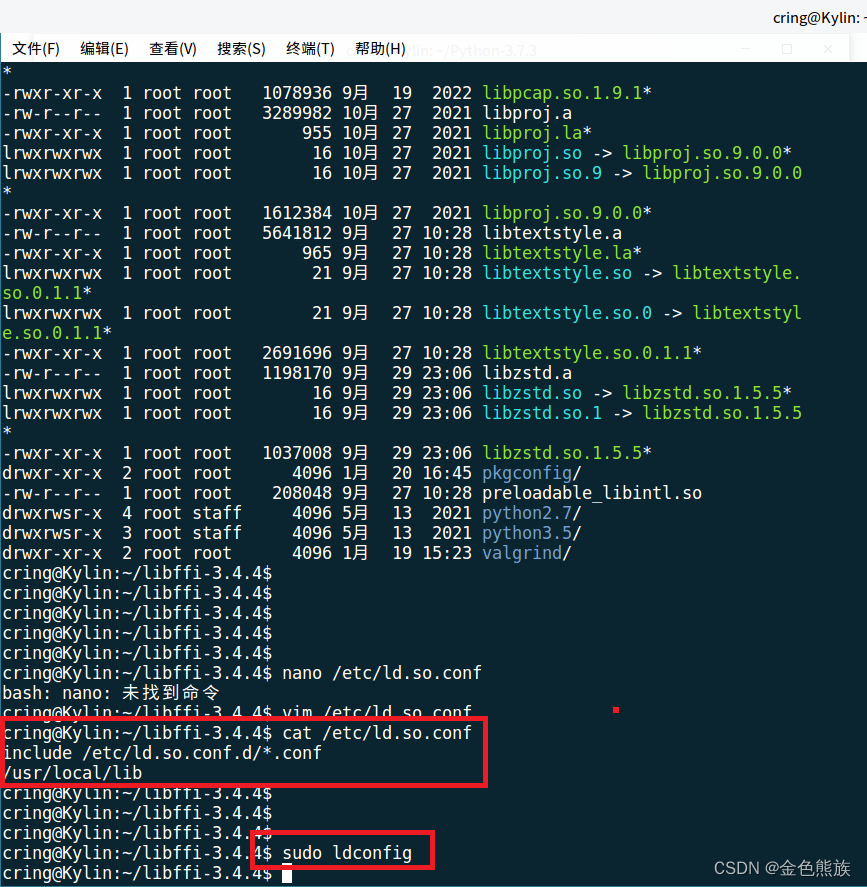Click the faded maximize button in the title bar
This screenshot has height=887, width=867.
[787, 49]
